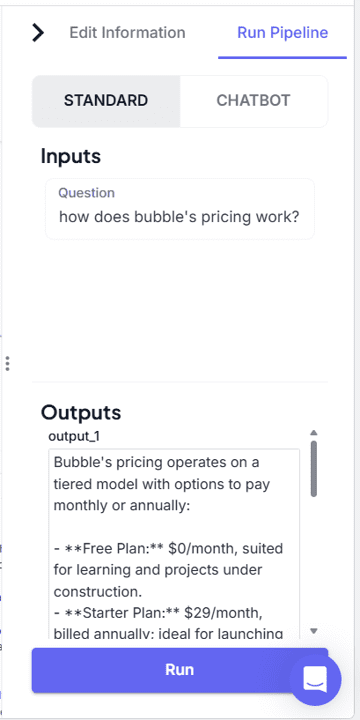Click inside the output_1 text area
Viewport: 360px width, 720px height.
[174, 544]
